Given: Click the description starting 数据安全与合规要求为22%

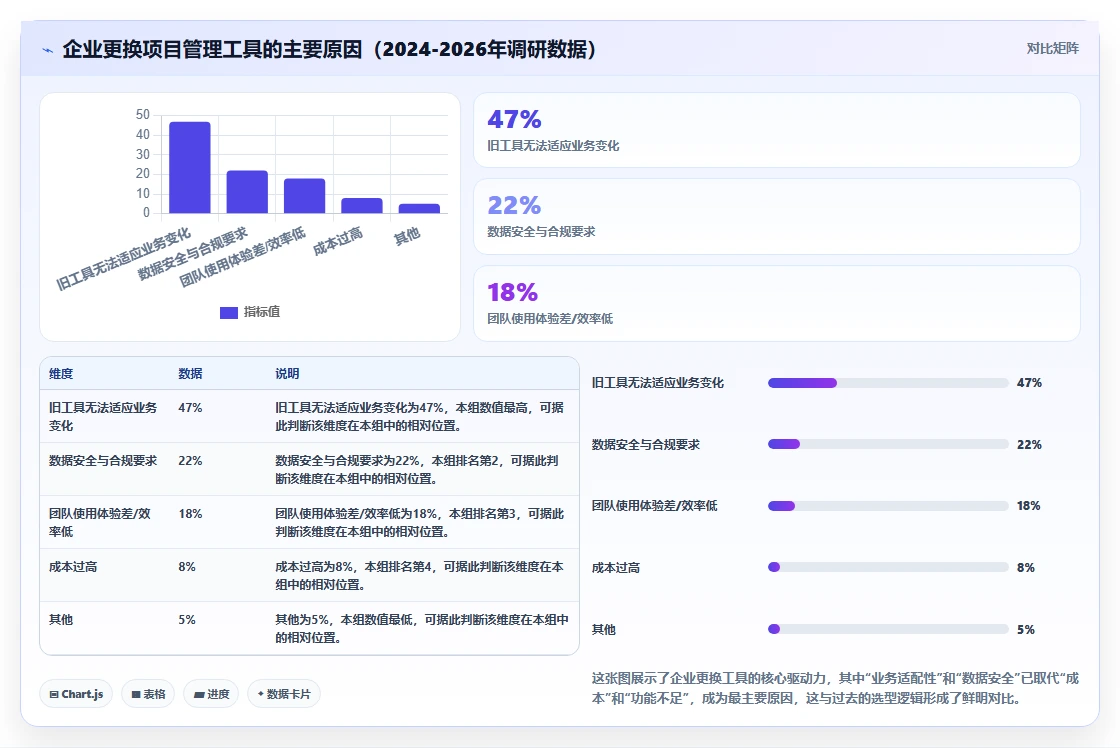Looking at the screenshot, I should point(416,469).
